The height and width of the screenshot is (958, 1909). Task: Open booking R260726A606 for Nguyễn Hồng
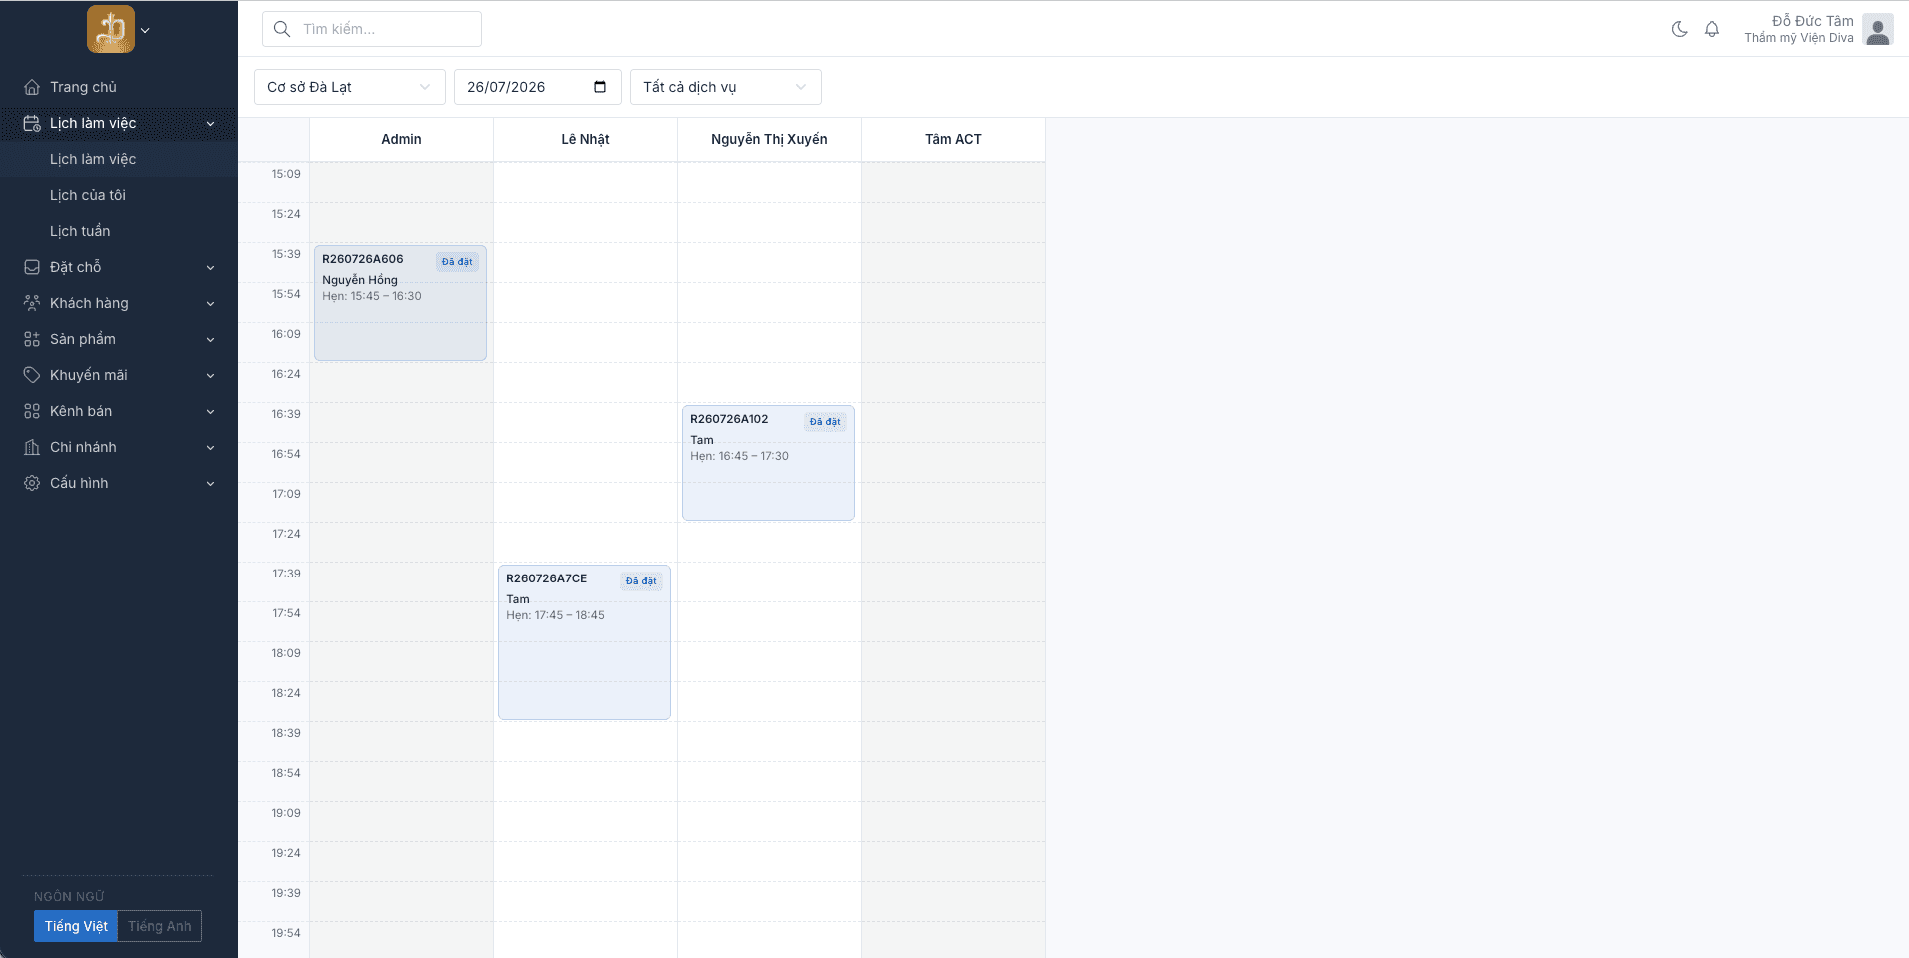[400, 303]
